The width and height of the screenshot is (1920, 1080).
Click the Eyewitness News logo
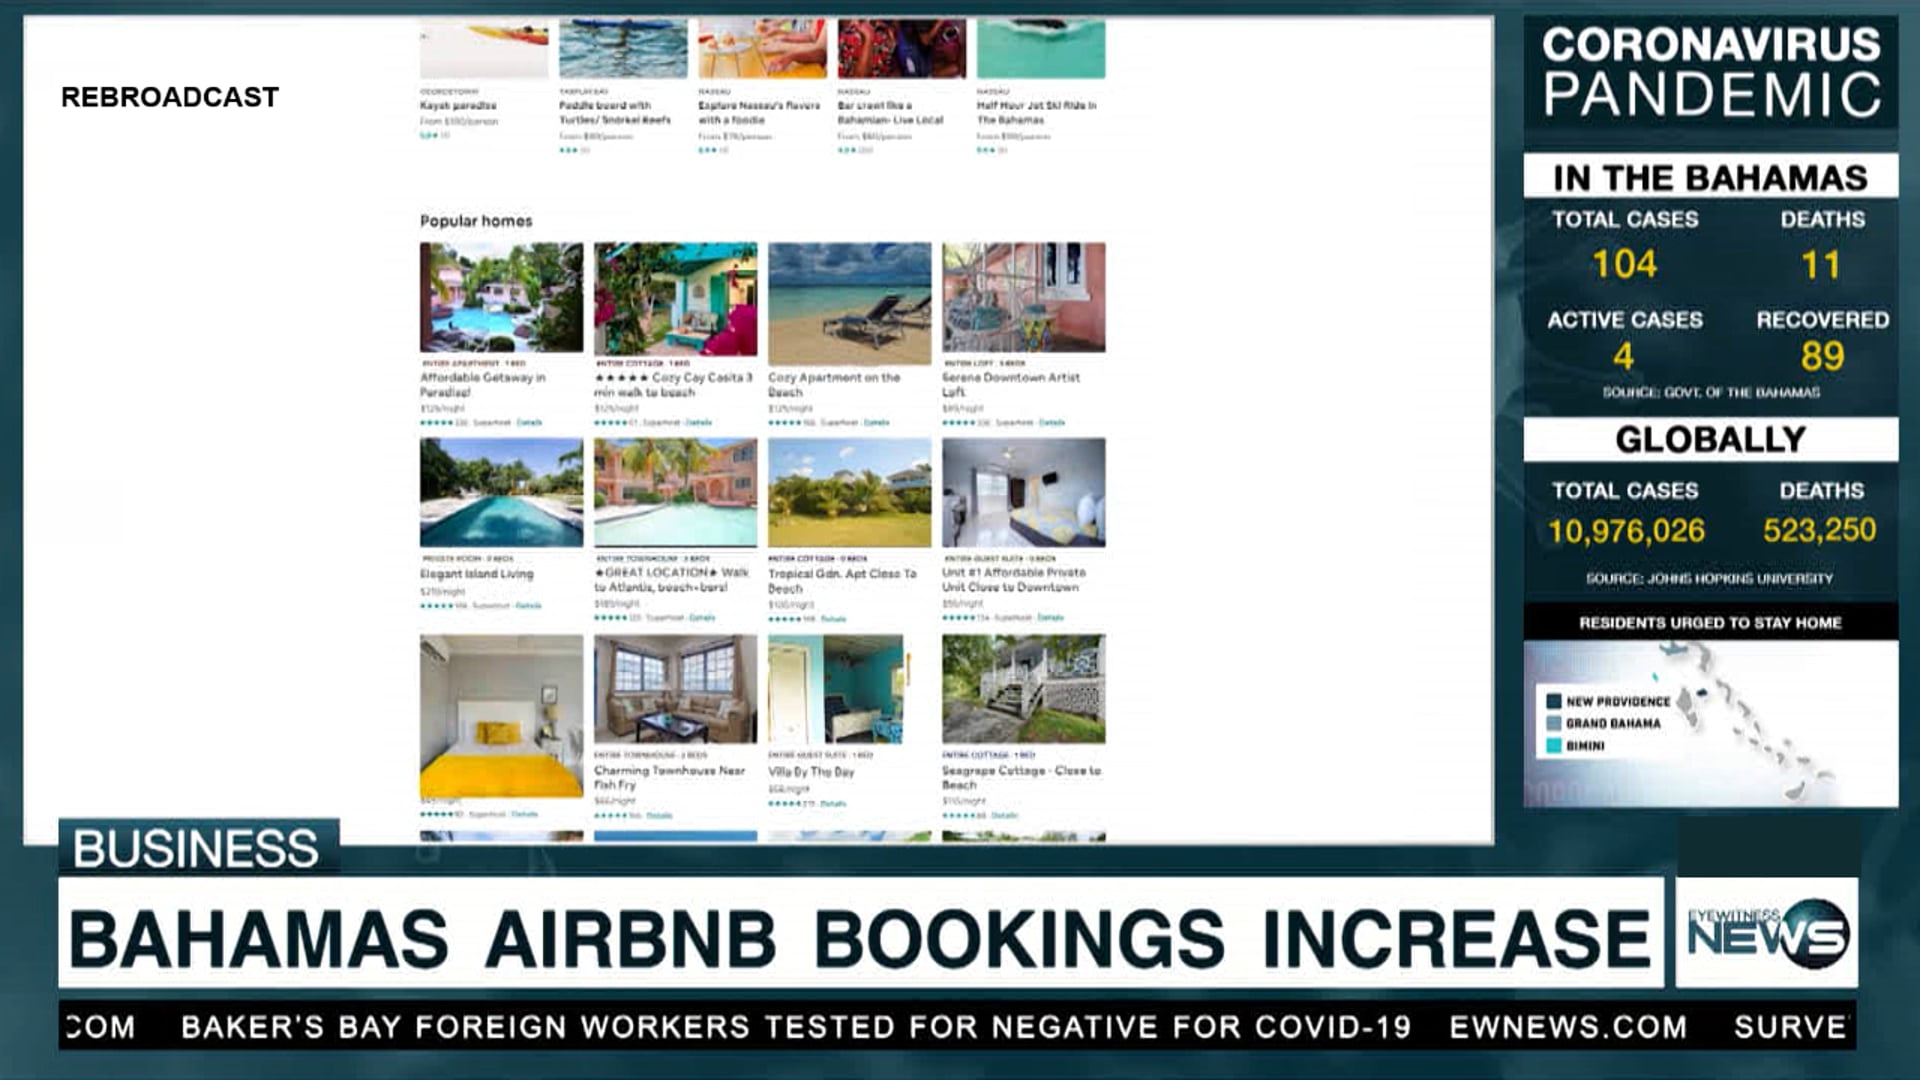point(1767,932)
